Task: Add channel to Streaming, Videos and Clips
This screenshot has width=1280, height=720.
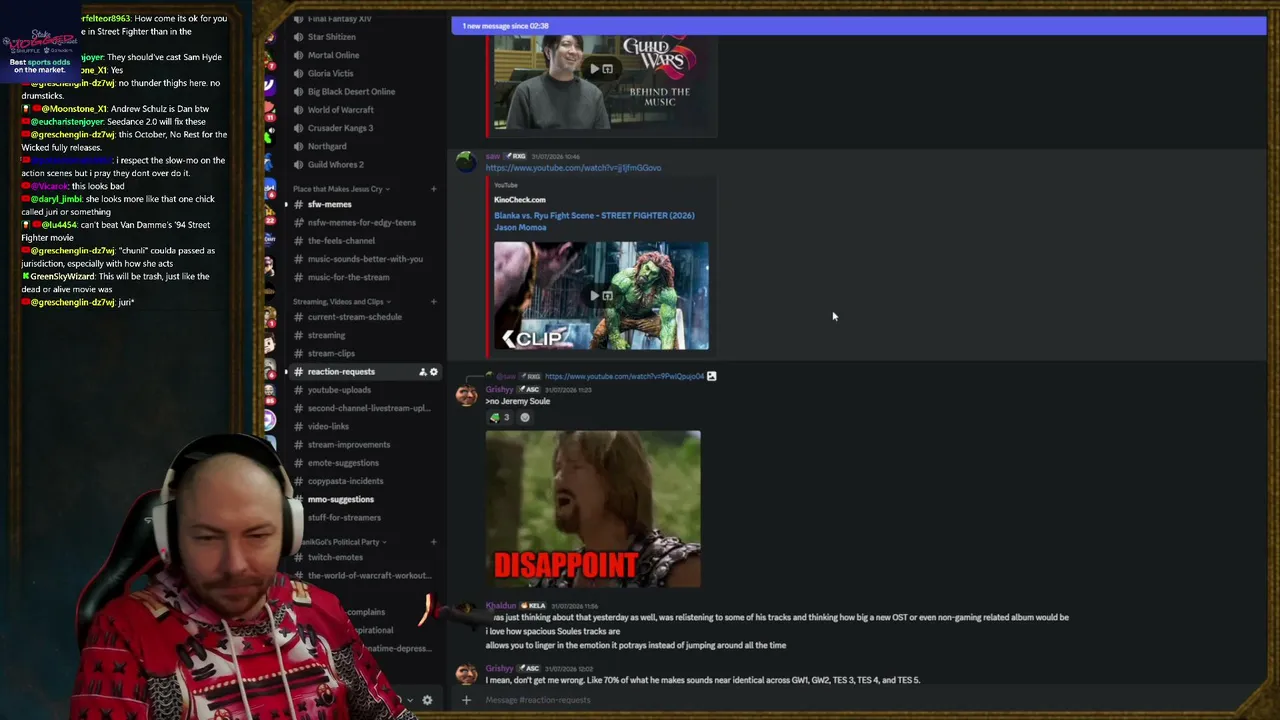Action: pos(433,302)
